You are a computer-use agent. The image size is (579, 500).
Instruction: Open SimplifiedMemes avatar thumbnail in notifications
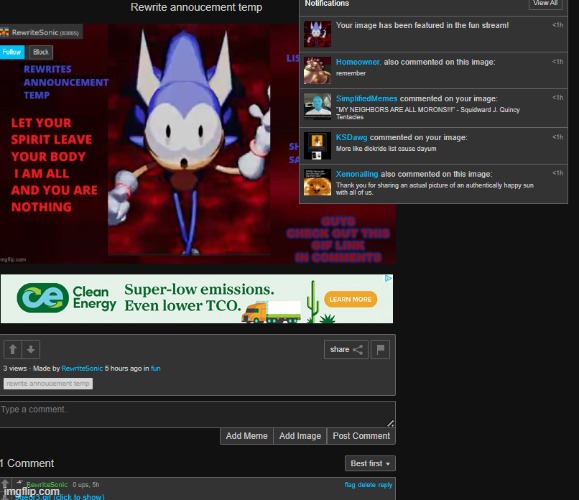(317, 106)
